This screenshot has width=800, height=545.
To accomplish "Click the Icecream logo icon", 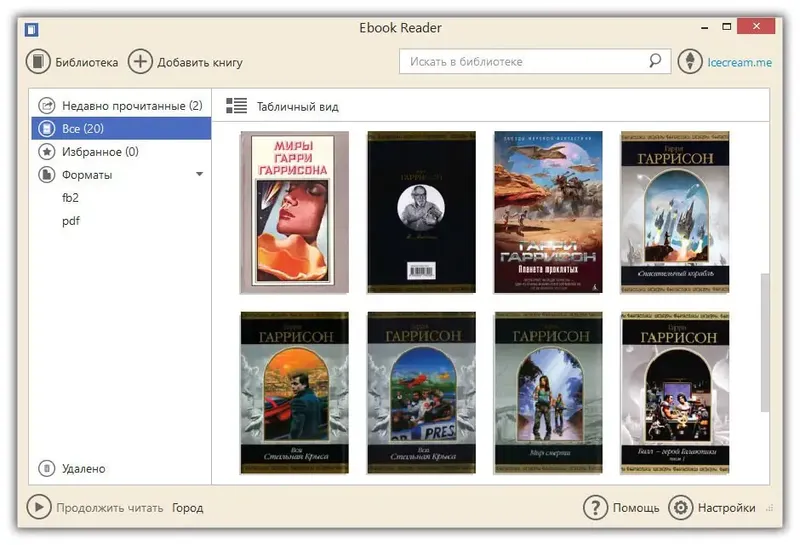I will 690,61.
